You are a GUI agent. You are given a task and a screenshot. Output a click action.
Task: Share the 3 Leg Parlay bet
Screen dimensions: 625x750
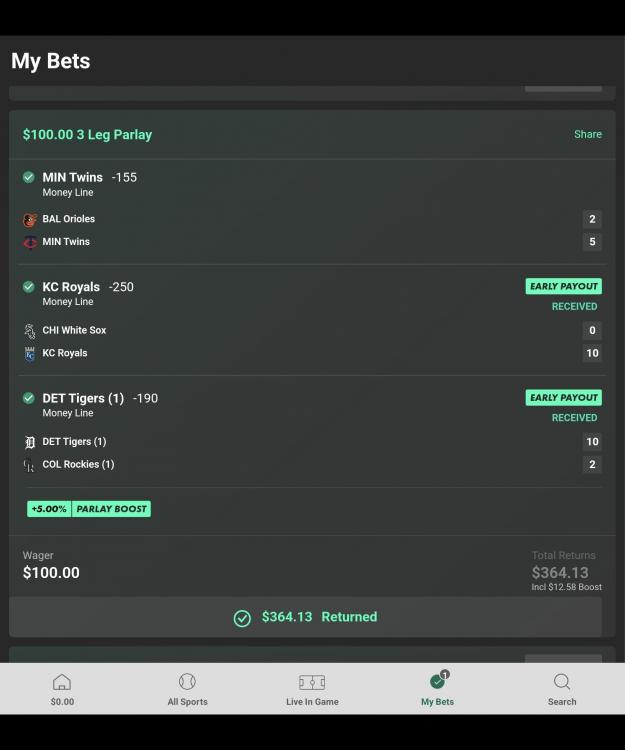pos(588,134)
